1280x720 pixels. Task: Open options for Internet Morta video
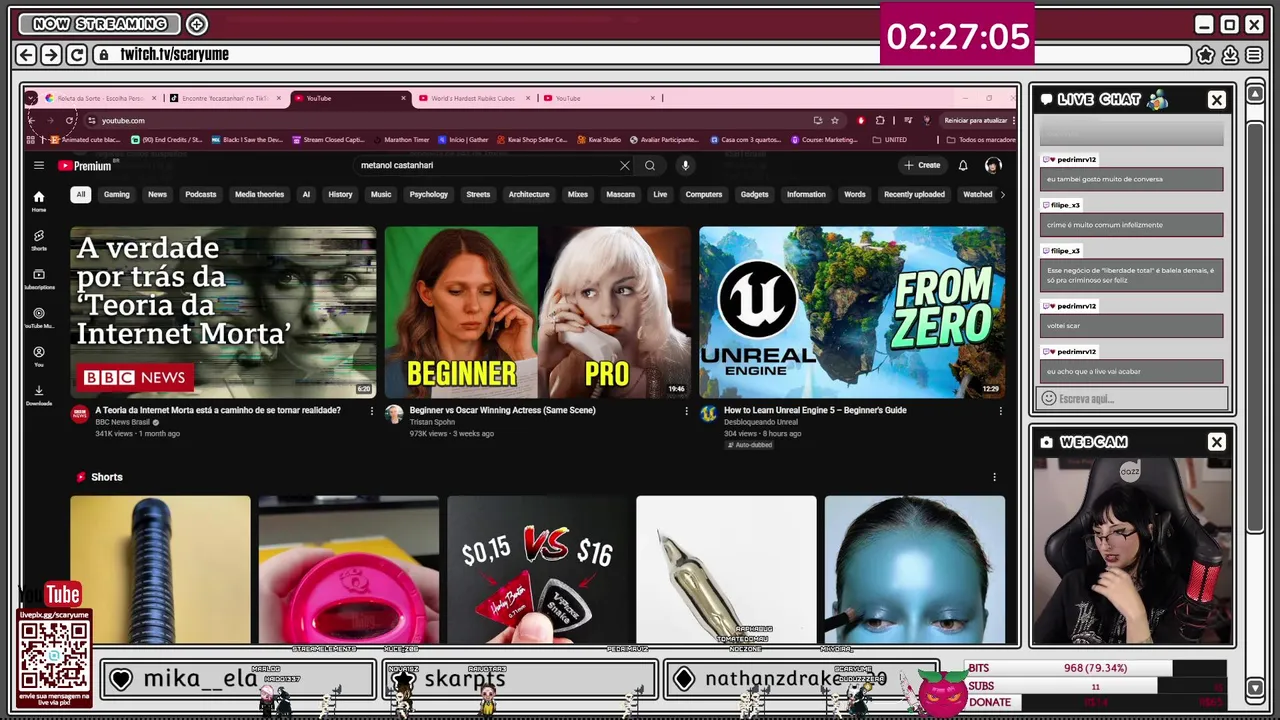[372, 411]
